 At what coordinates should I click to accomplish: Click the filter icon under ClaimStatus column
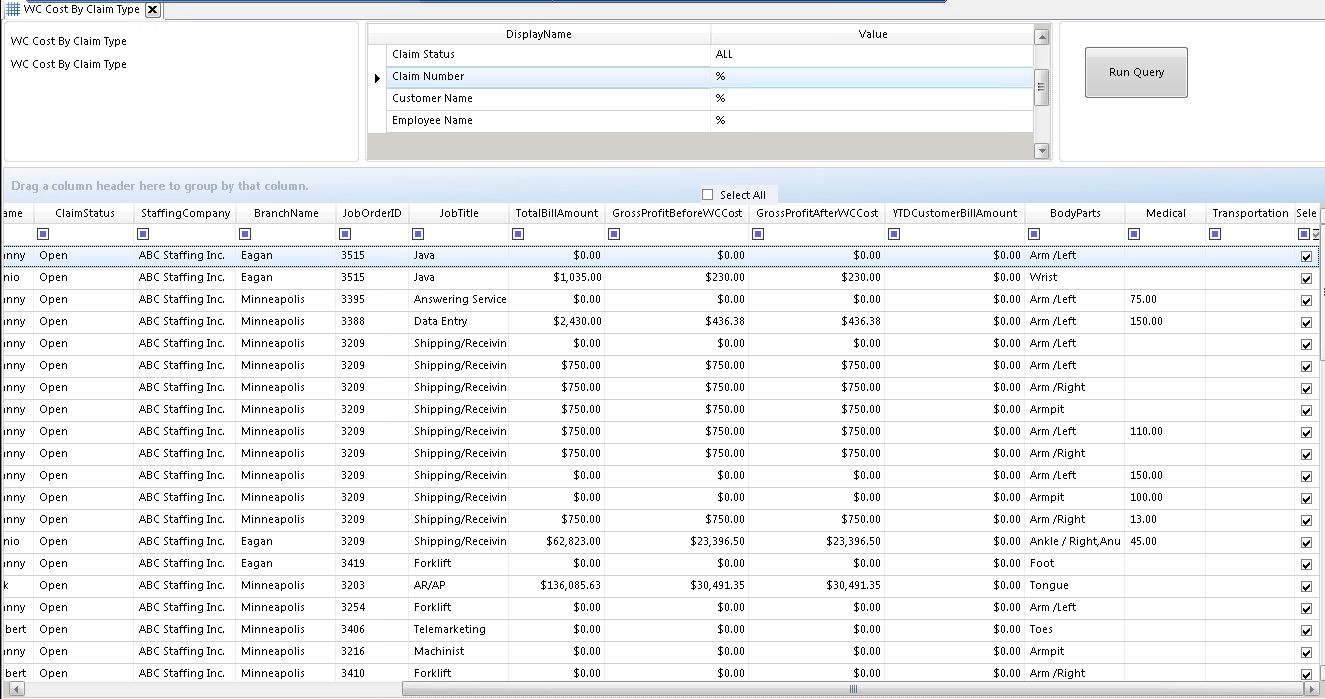(x=43, y=234)
